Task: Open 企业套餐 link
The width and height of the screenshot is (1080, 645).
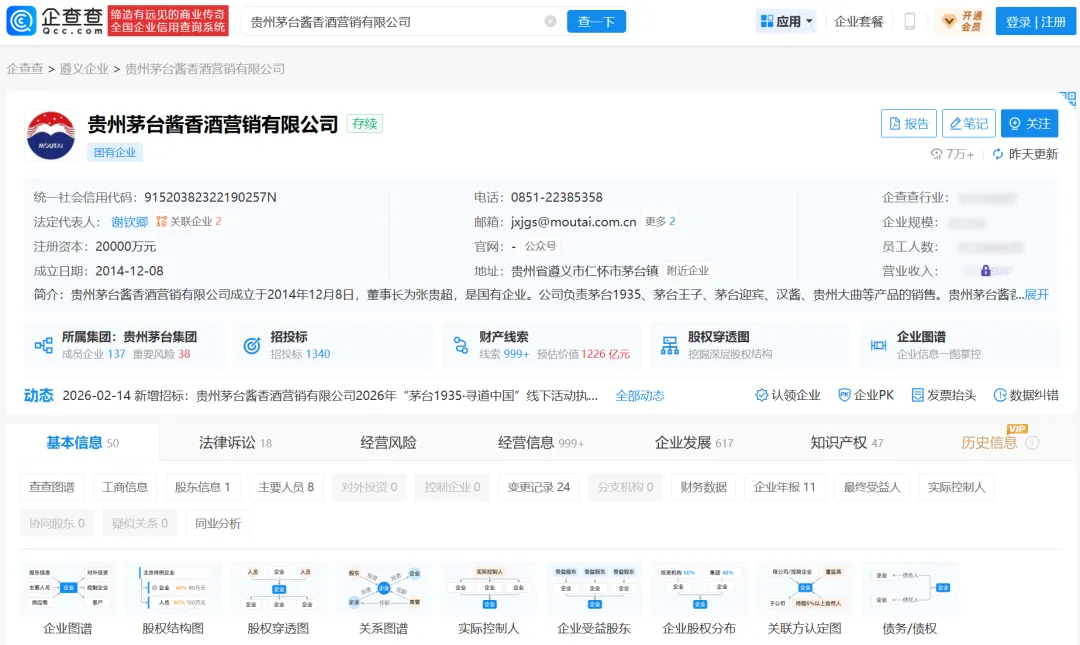Action: click(858, 21)
